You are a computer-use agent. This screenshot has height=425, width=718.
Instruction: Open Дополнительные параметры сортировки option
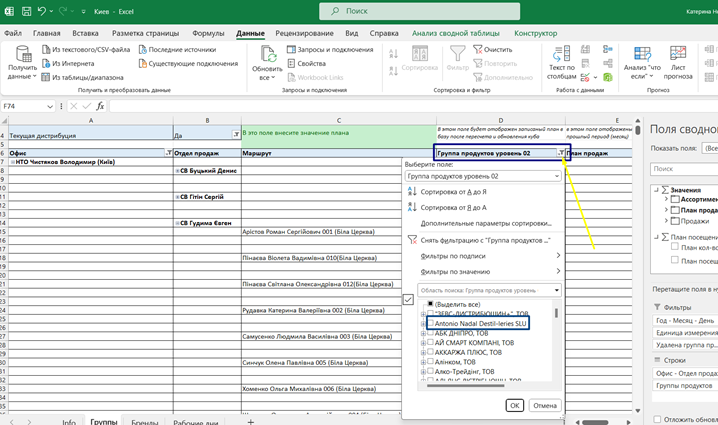[486, 223]
